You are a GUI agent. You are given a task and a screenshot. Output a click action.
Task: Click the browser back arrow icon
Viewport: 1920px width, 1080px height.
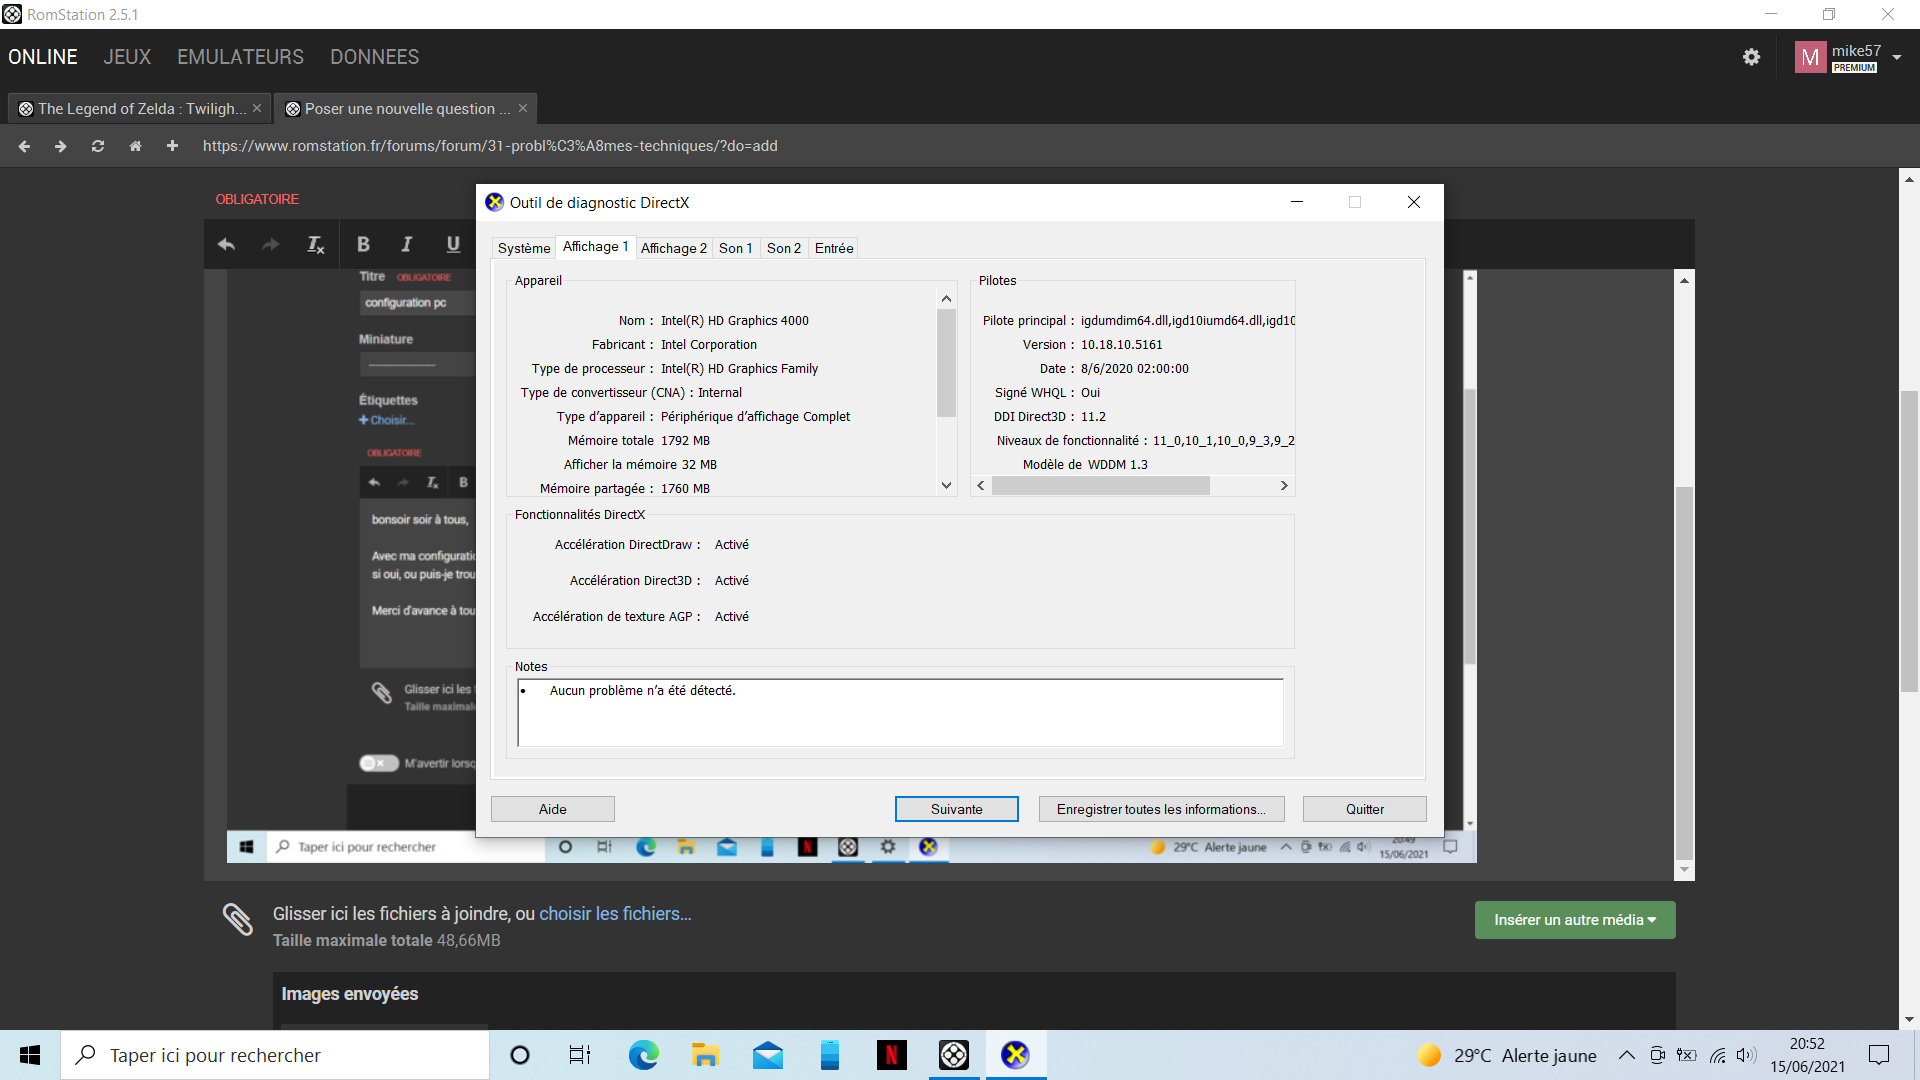click(25, 146)
